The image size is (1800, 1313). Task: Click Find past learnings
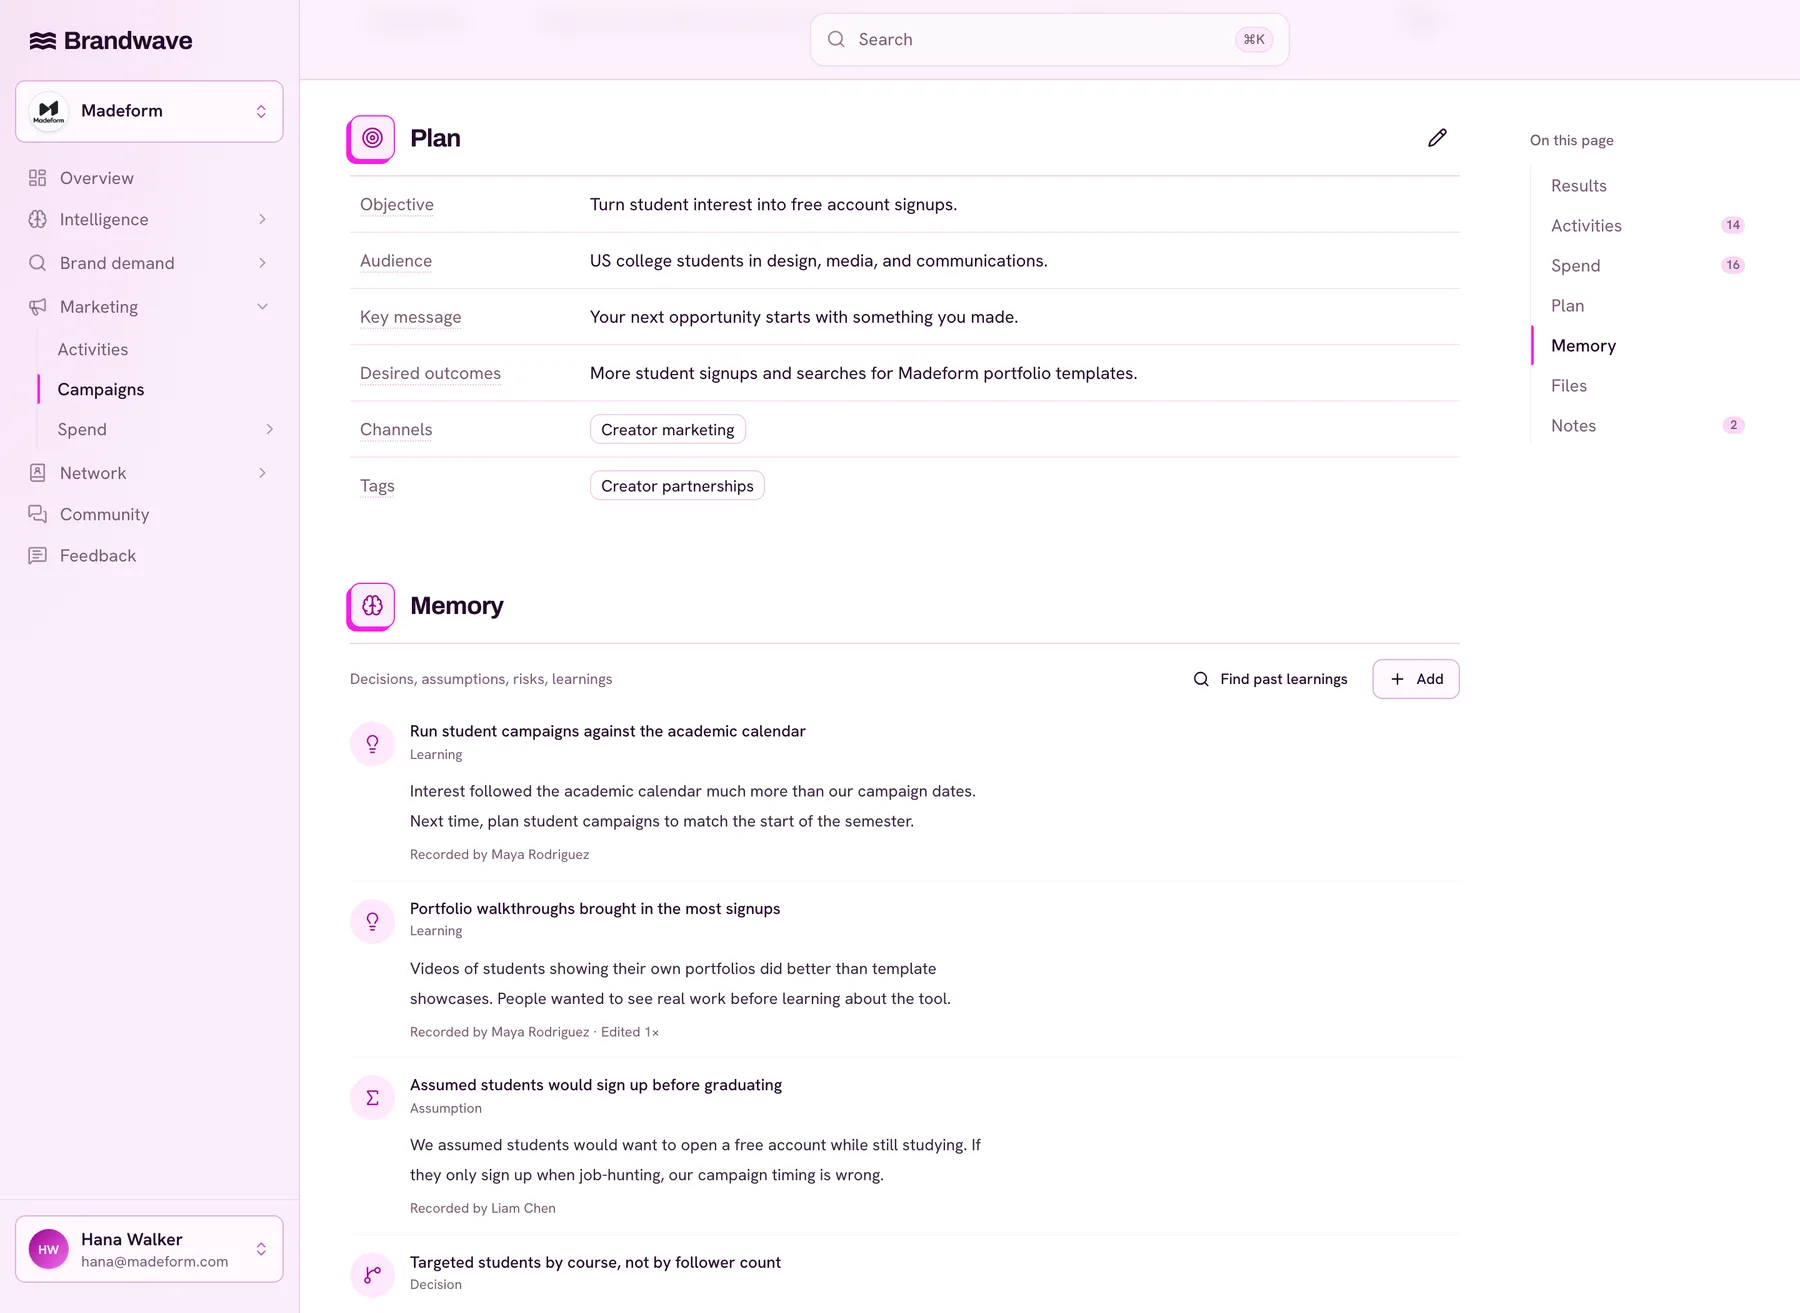pos(1270,679)
